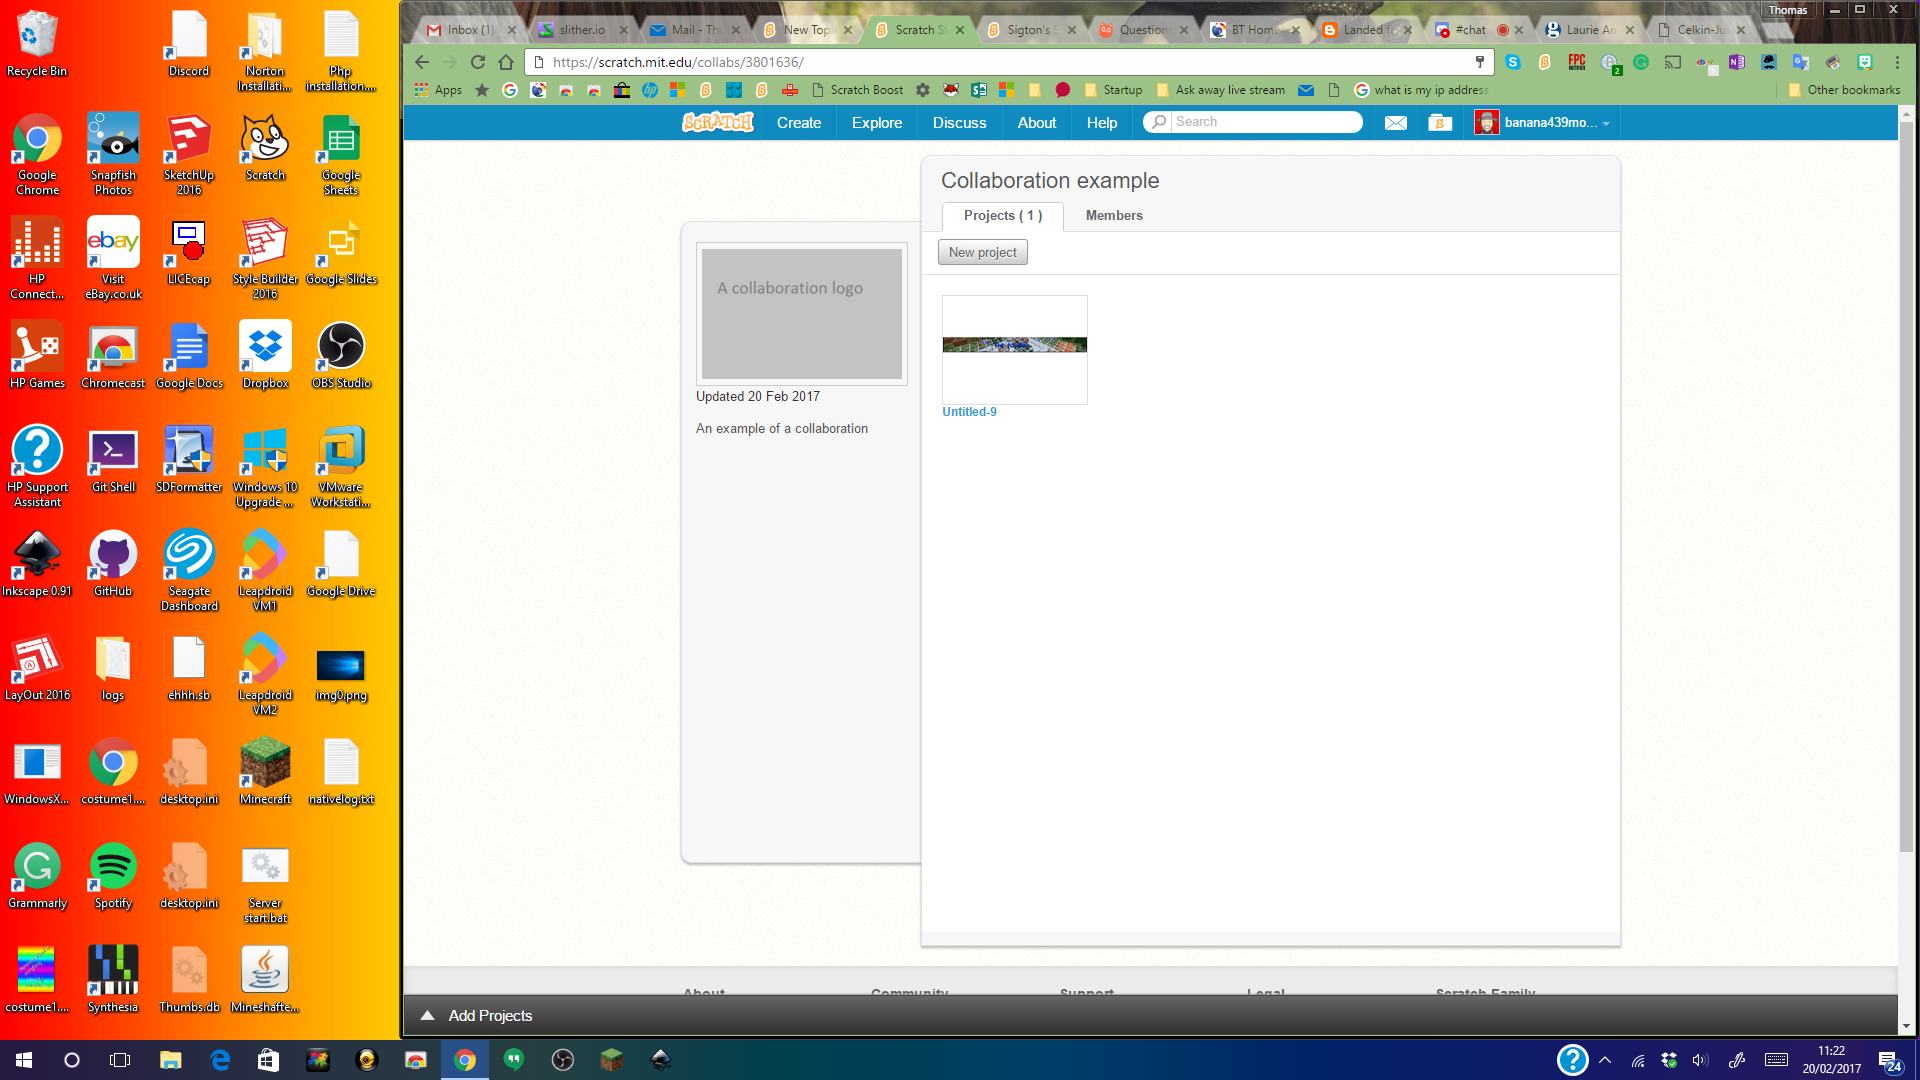Image resolution: width=1920 pixels, height=1080 pixels.
Task: Click the New project button
Action: point(982,252)
